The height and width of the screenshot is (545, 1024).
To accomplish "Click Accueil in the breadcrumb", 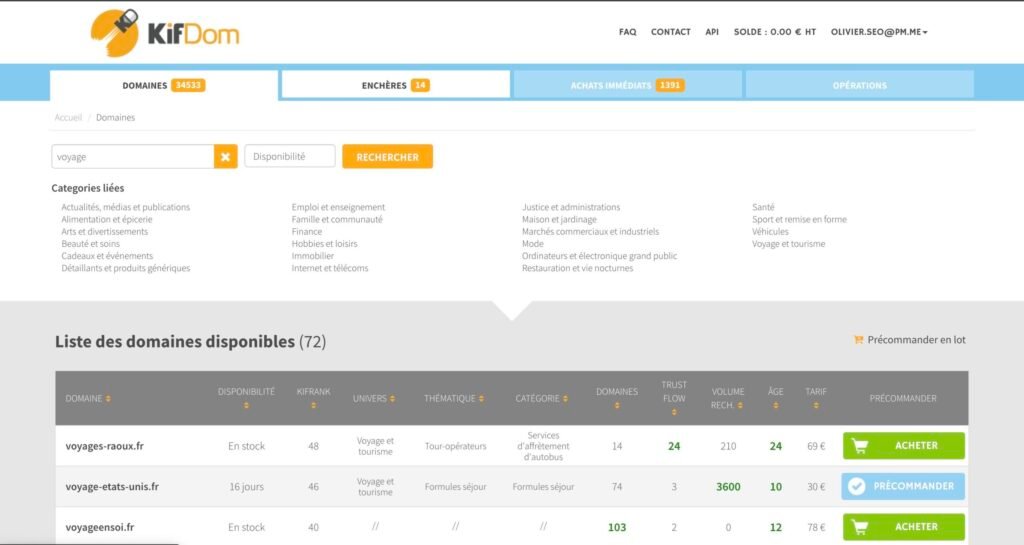I will click(69, 118).
